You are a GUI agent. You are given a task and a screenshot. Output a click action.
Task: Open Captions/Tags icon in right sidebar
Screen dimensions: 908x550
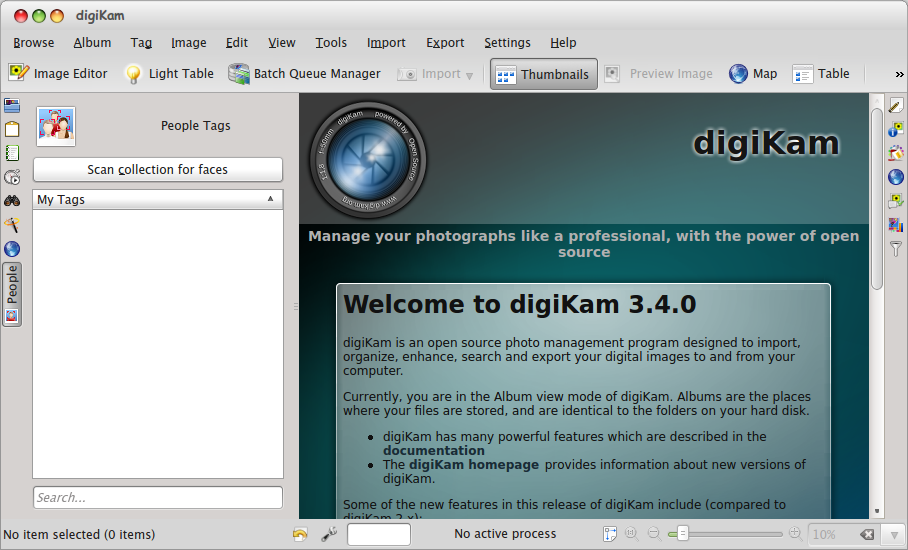click(x=896, y=201)
